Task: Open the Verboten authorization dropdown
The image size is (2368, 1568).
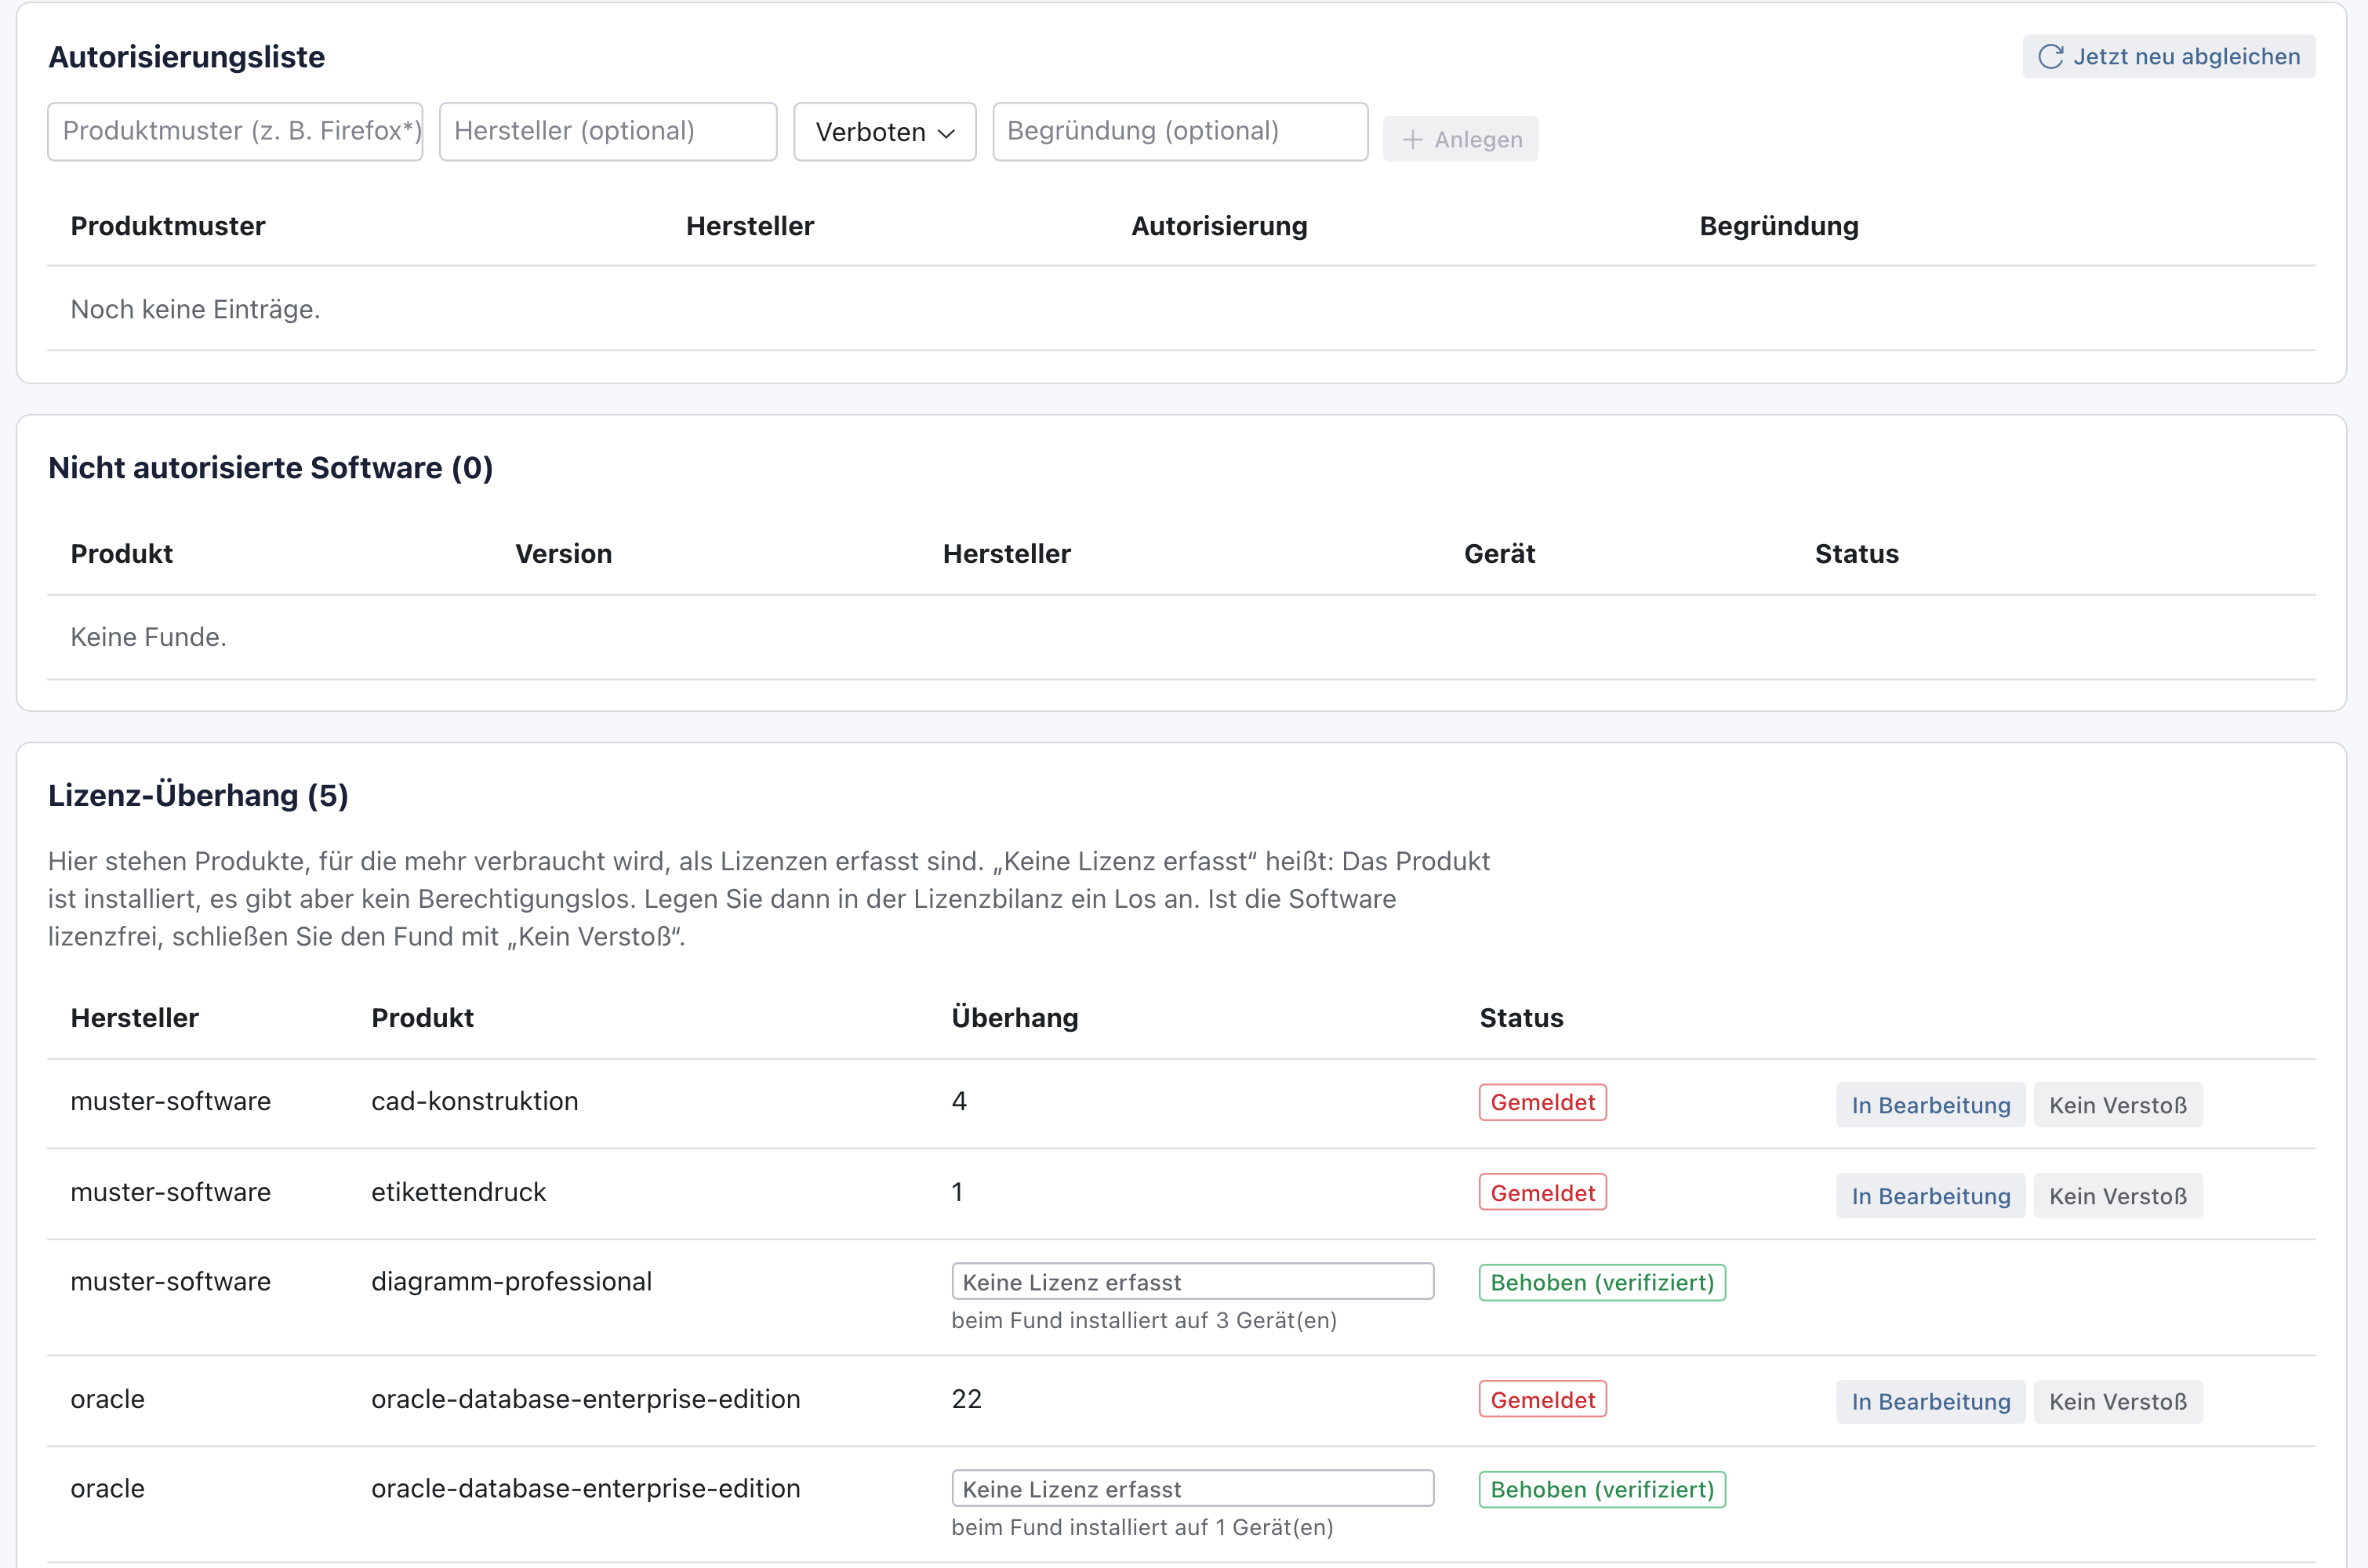Action: (884, 132)
